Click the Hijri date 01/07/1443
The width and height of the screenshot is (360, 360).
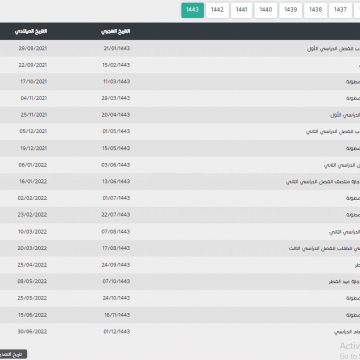coord(116,198)
